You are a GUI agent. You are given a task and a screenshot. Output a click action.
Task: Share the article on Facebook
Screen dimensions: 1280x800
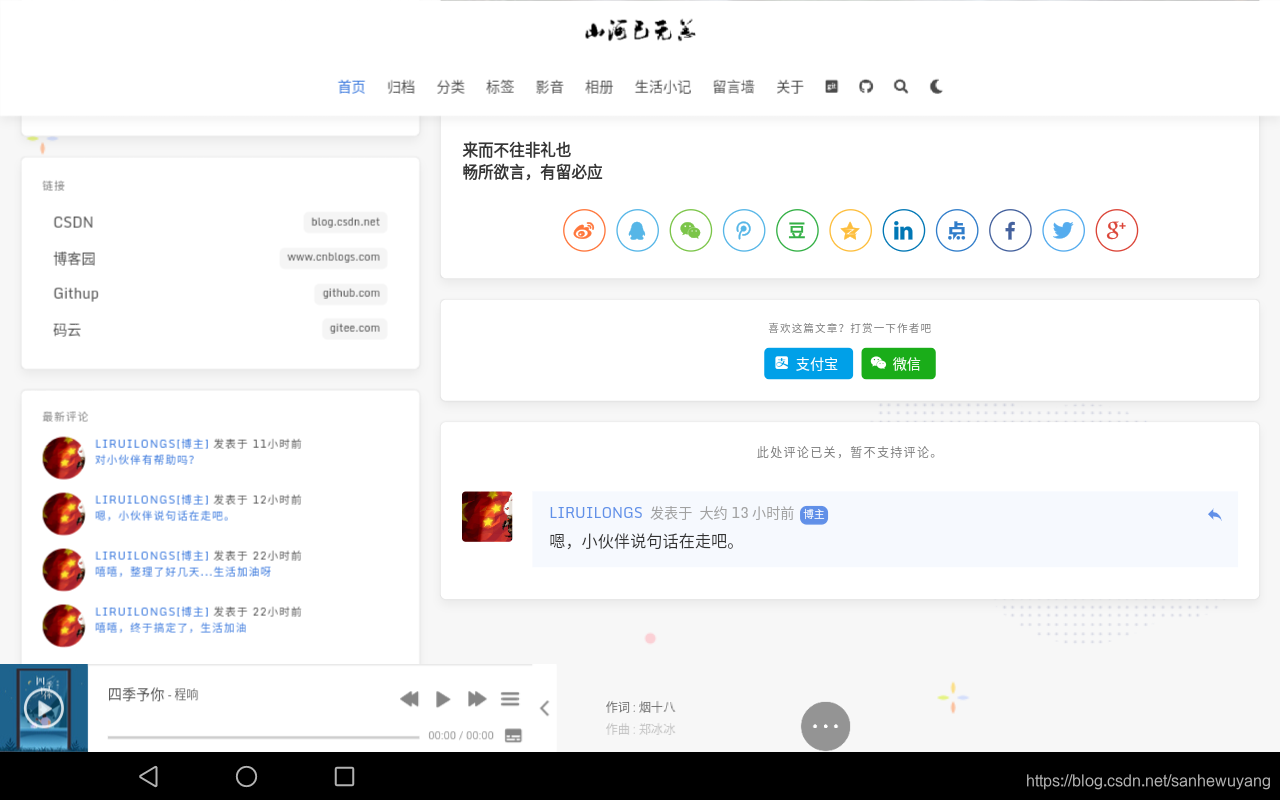click(x=1010, y=230)
